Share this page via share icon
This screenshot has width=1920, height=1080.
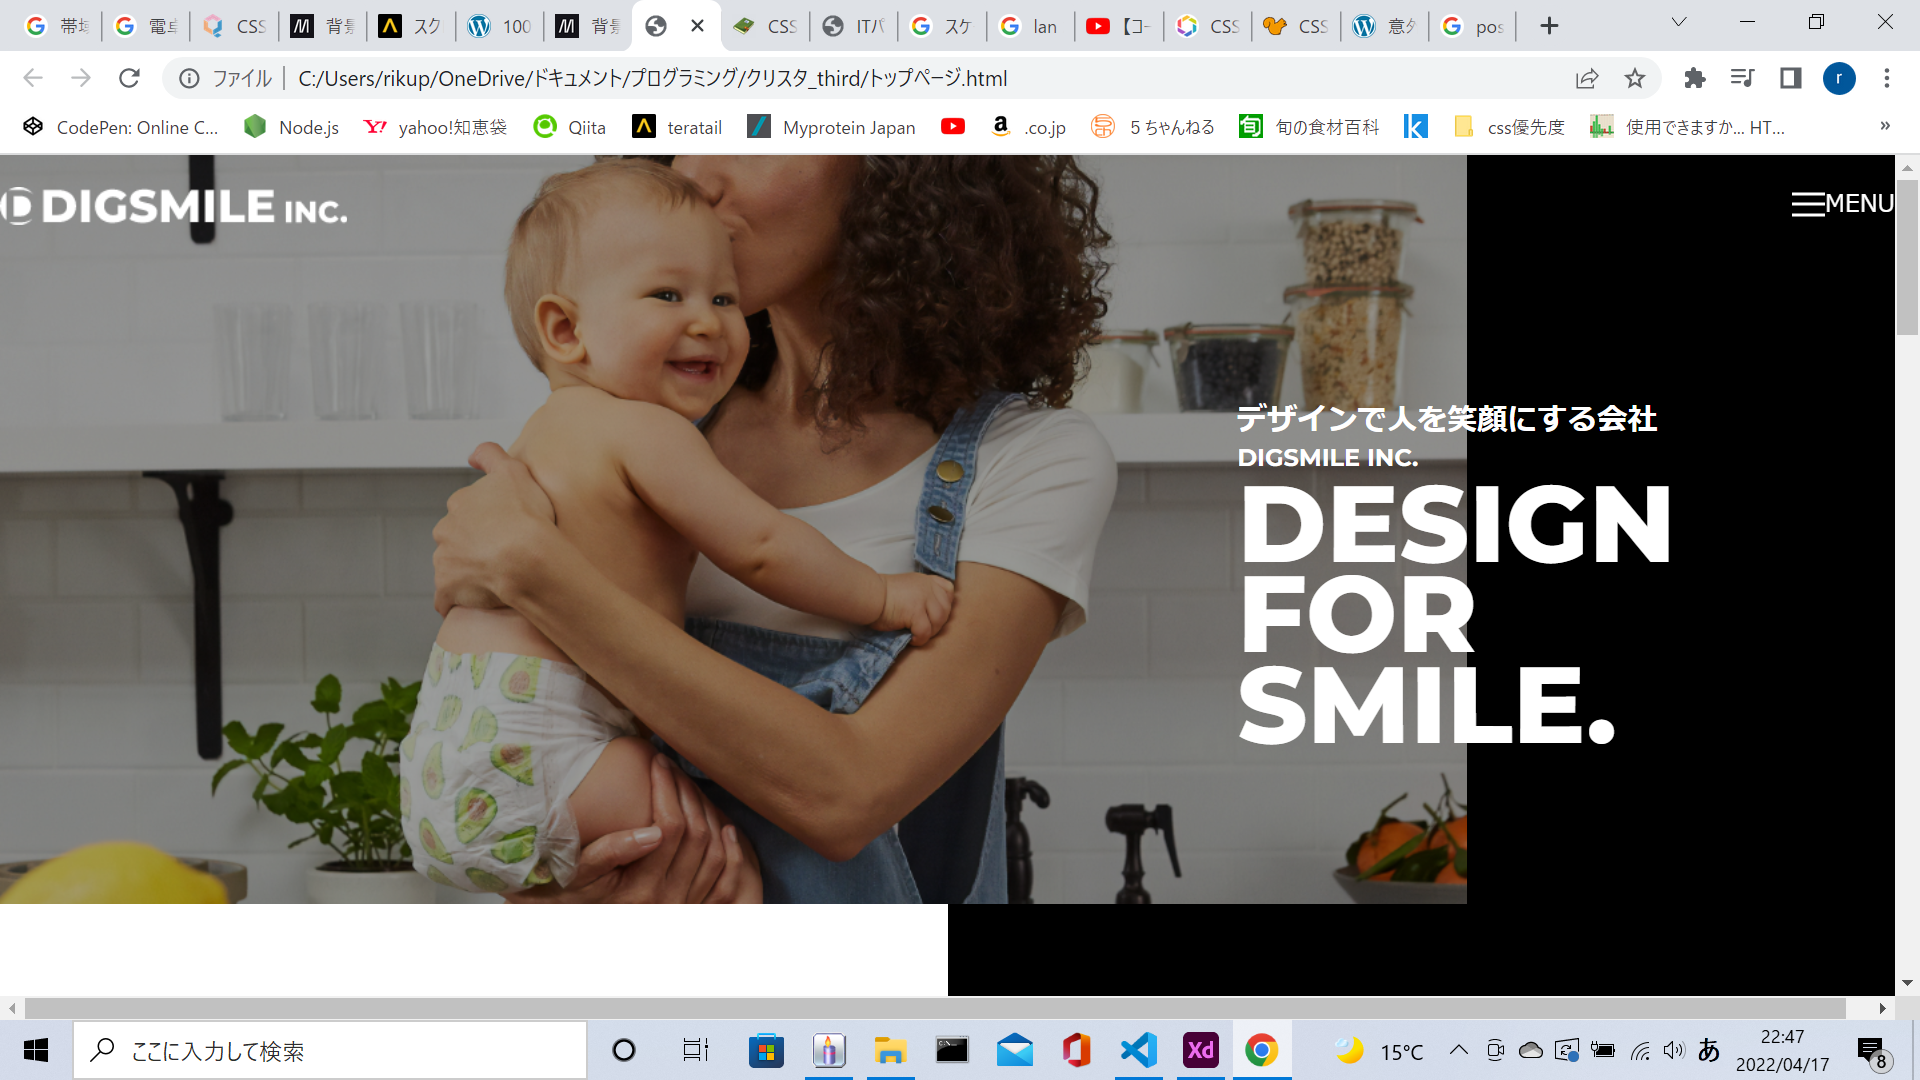[x=1587, y=78]
